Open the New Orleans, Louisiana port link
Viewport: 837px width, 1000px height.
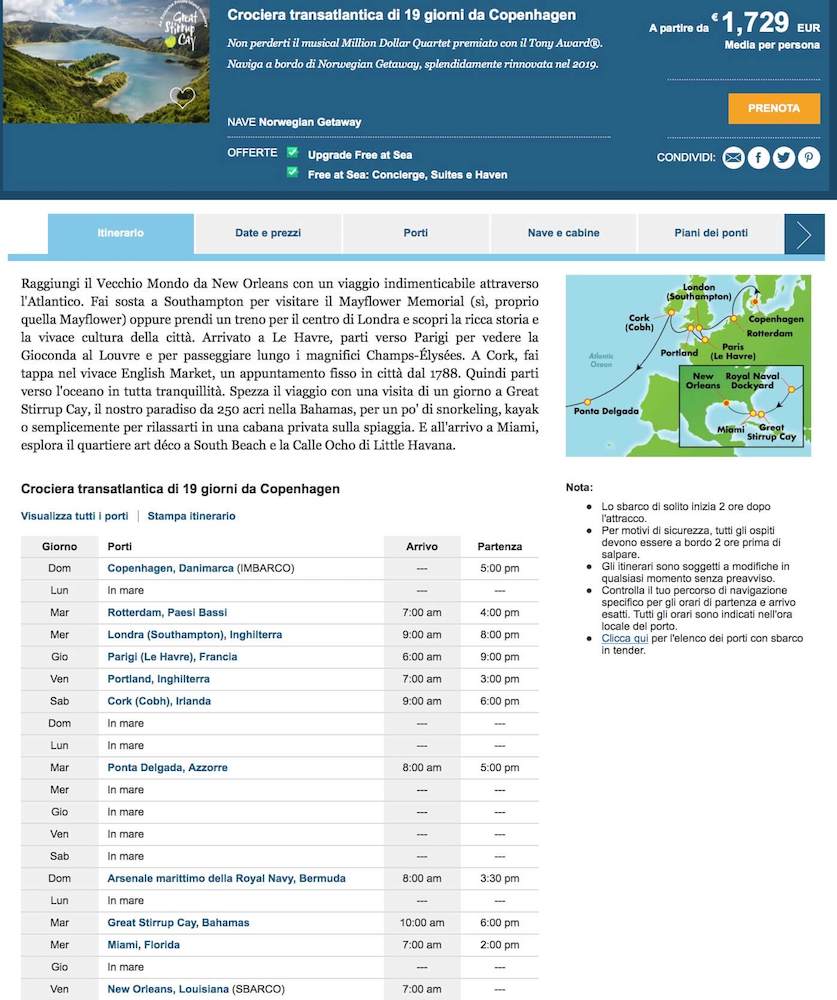point(168,989)
